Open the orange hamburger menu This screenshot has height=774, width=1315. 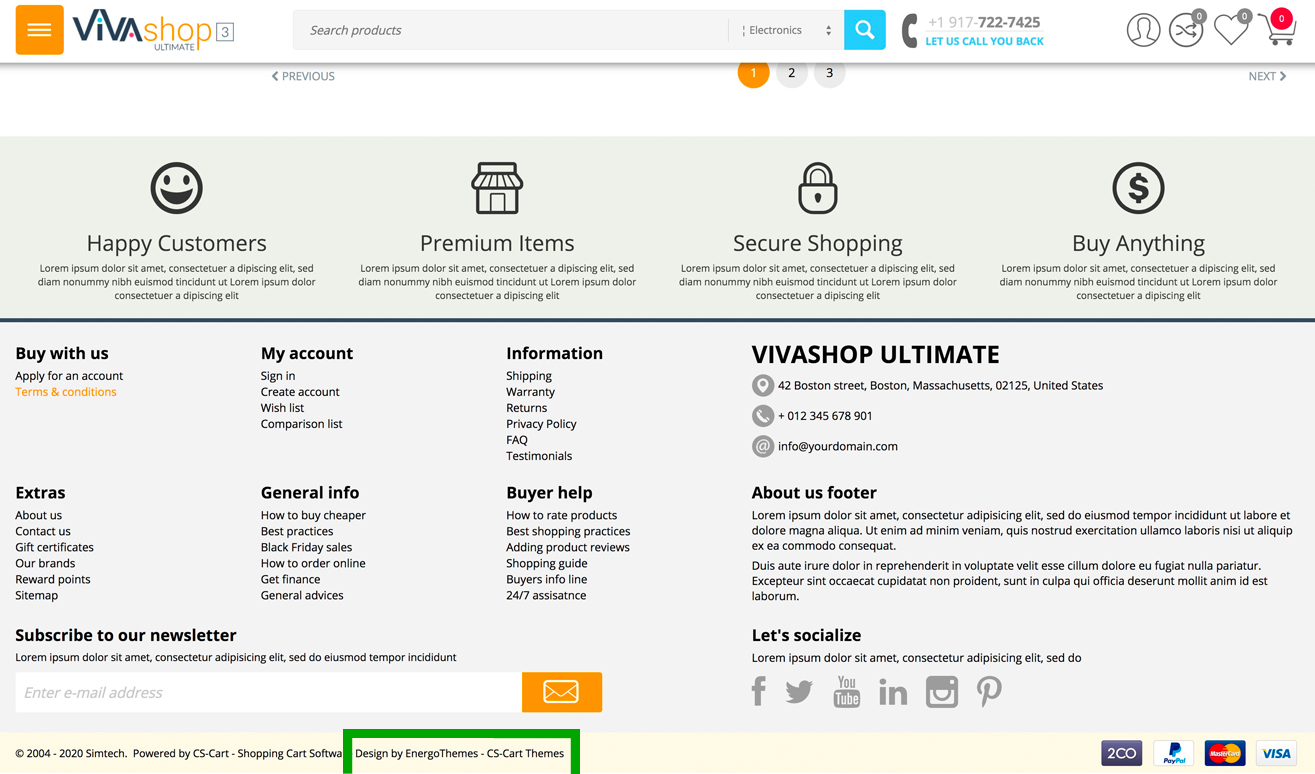pyautogui.click(x=39, y=30)
